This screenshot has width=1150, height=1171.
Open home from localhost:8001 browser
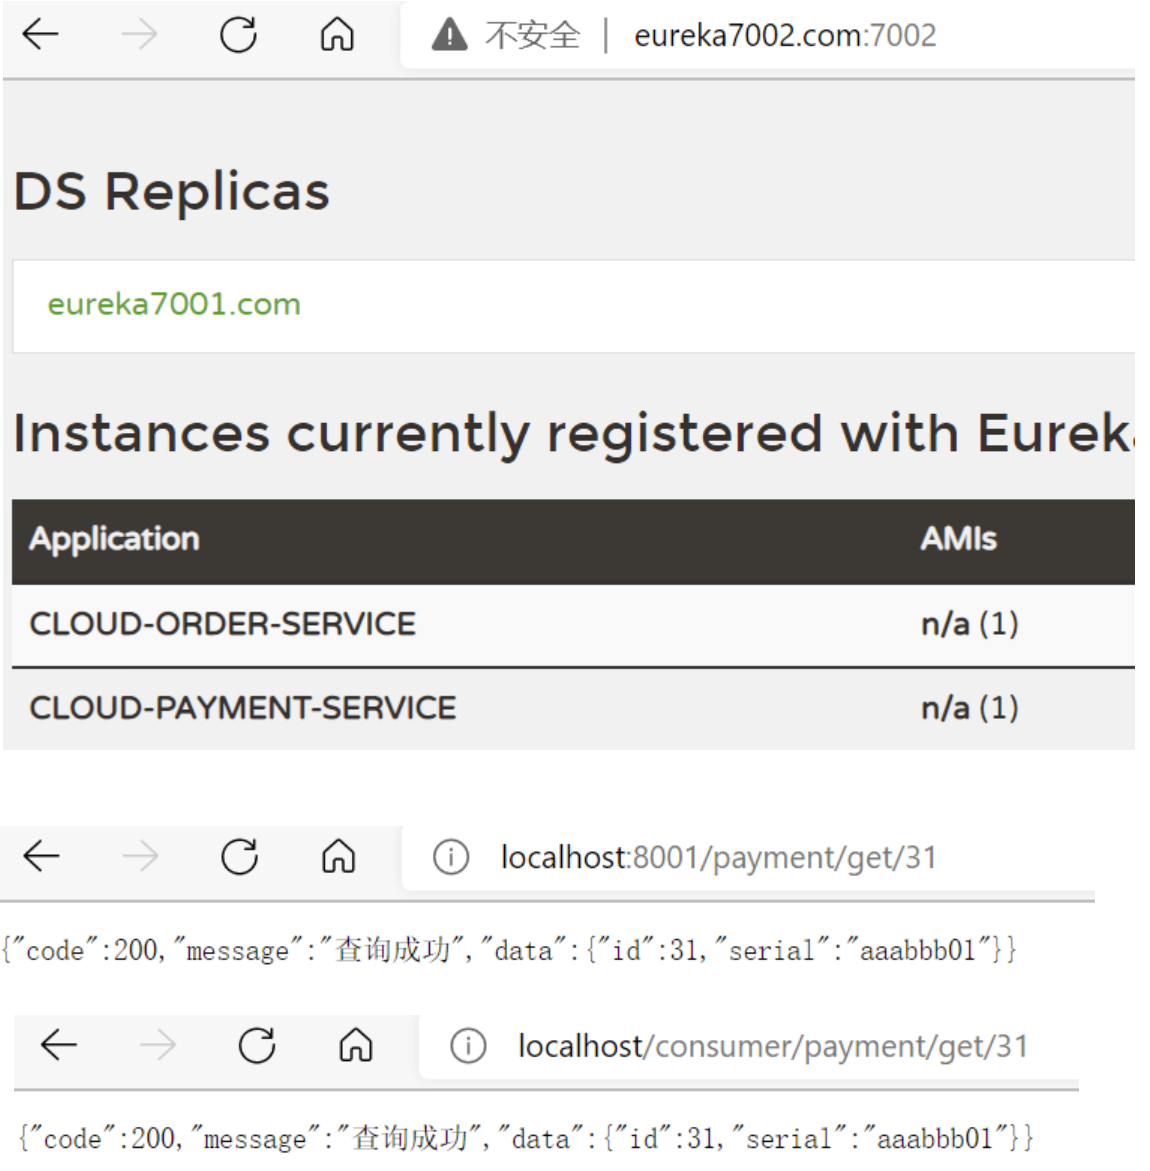click(338, 856)
